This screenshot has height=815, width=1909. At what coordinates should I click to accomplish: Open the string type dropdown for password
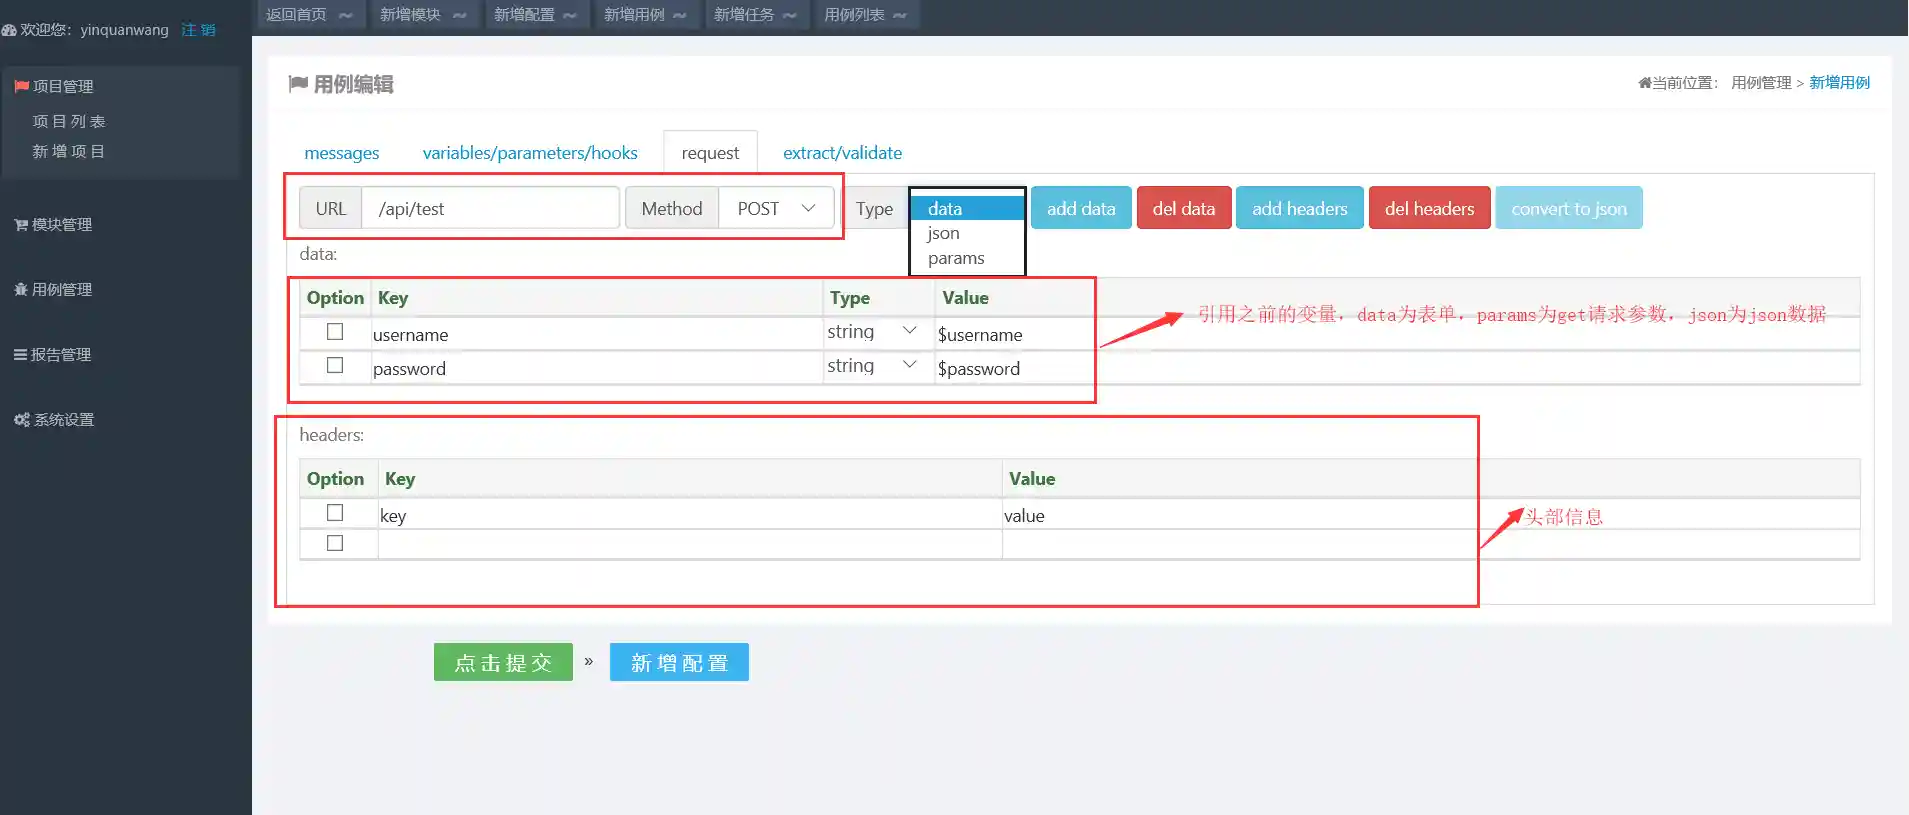(872, 366)
